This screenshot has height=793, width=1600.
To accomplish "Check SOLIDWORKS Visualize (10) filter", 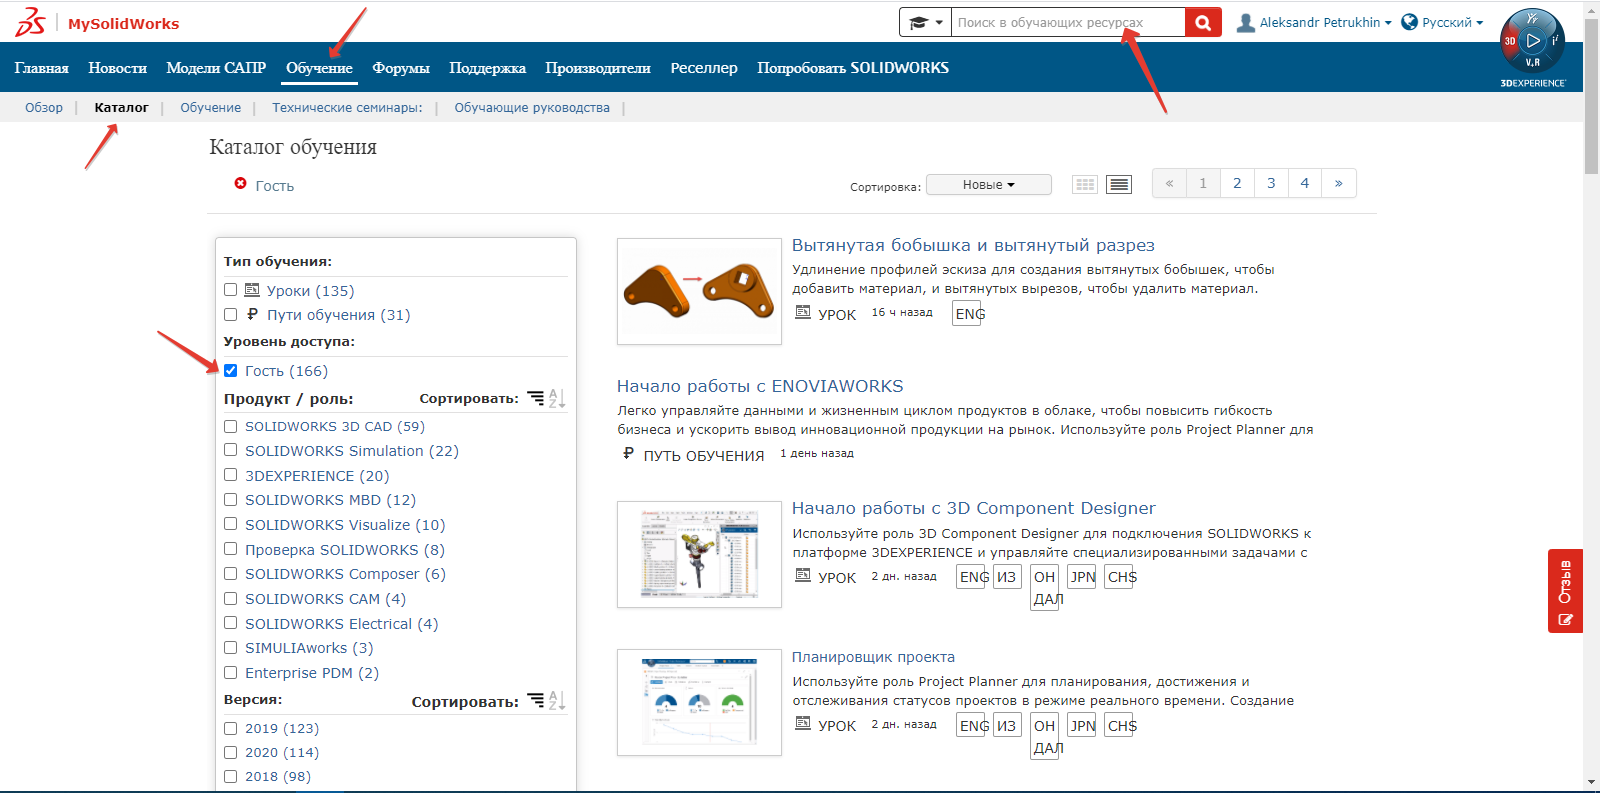I will click(x=231, y=524).
